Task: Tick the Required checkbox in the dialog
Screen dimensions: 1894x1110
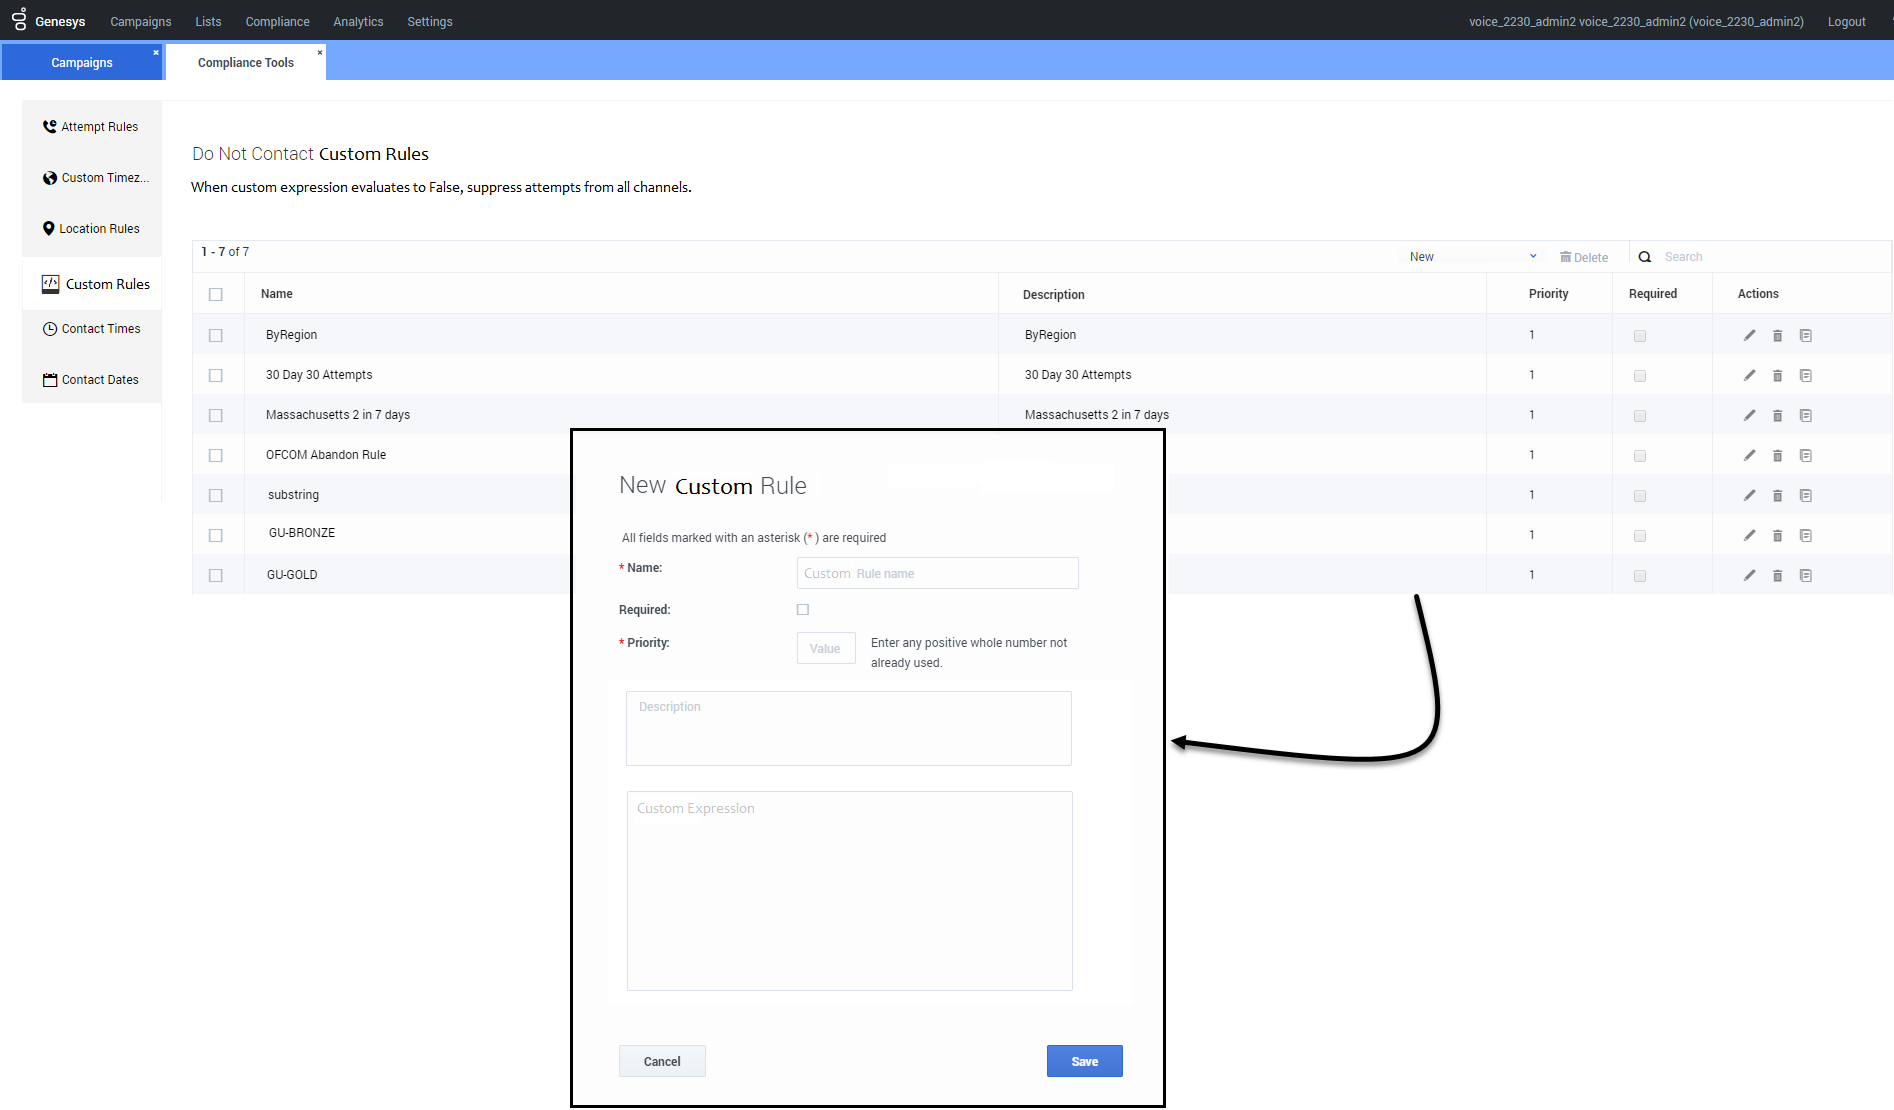Action: (802, 610)
